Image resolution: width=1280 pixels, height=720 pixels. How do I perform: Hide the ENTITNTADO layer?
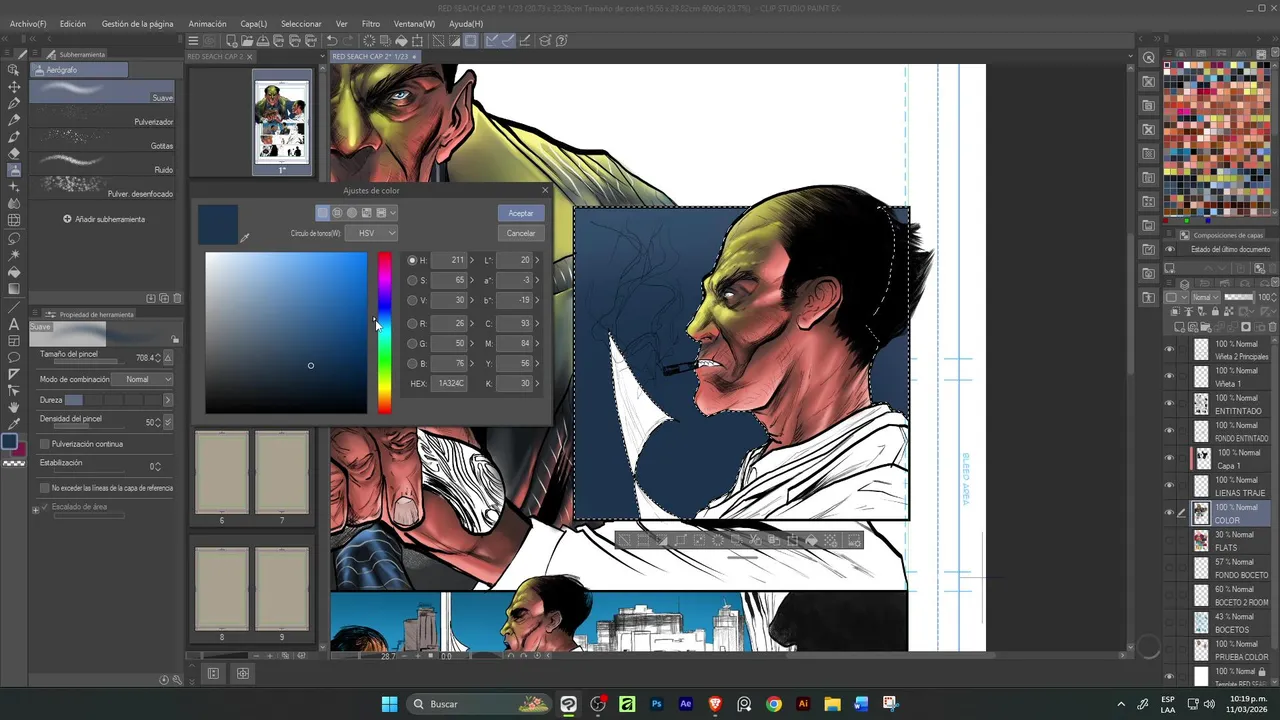pyautogui.click(x=1169, y=404)
